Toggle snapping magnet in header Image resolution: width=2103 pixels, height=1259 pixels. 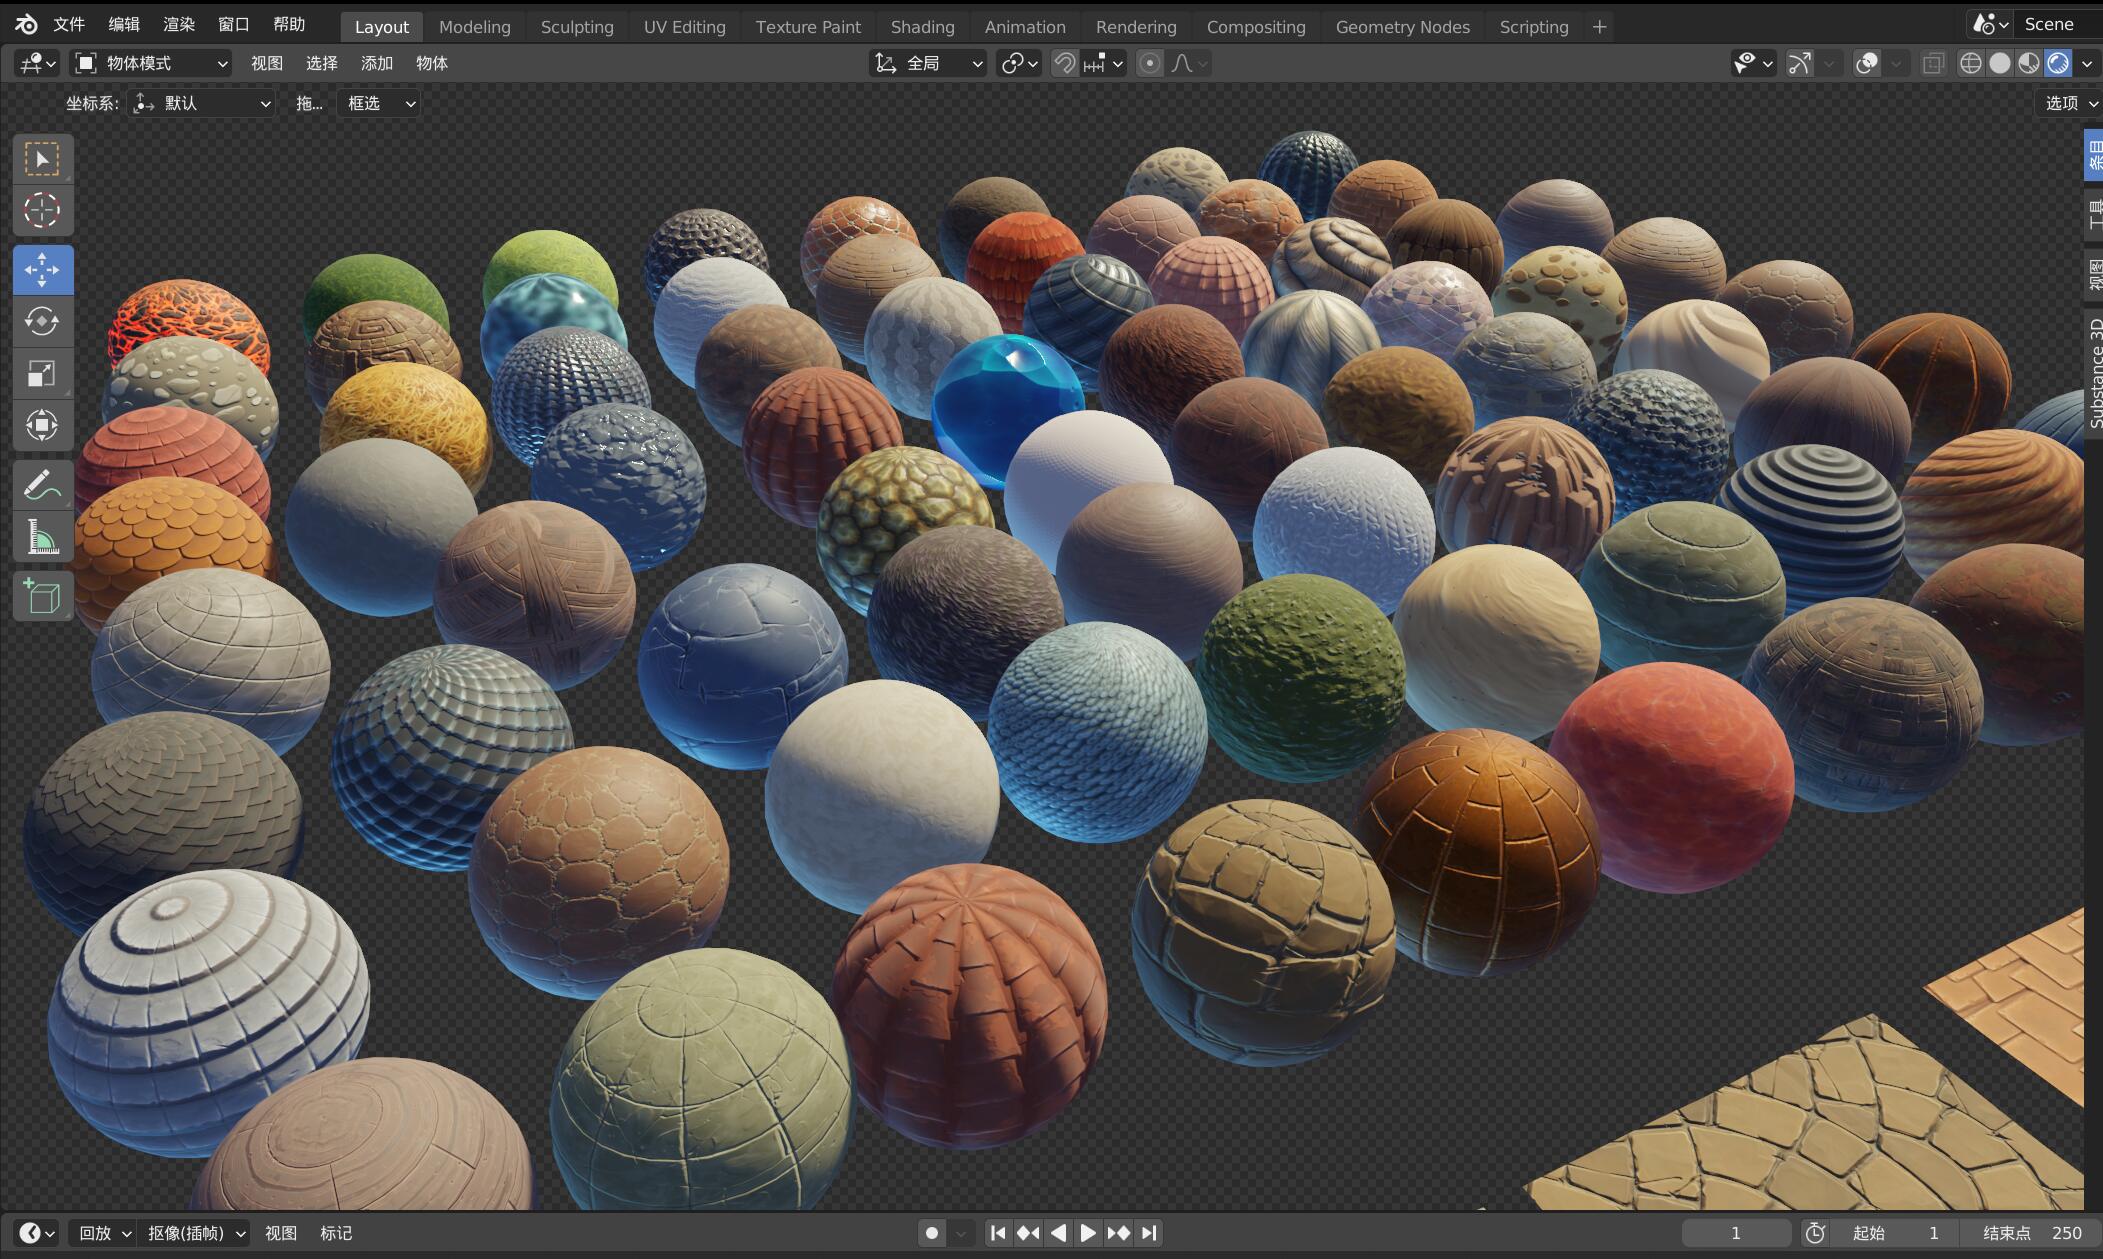(x=1065, y=63)
